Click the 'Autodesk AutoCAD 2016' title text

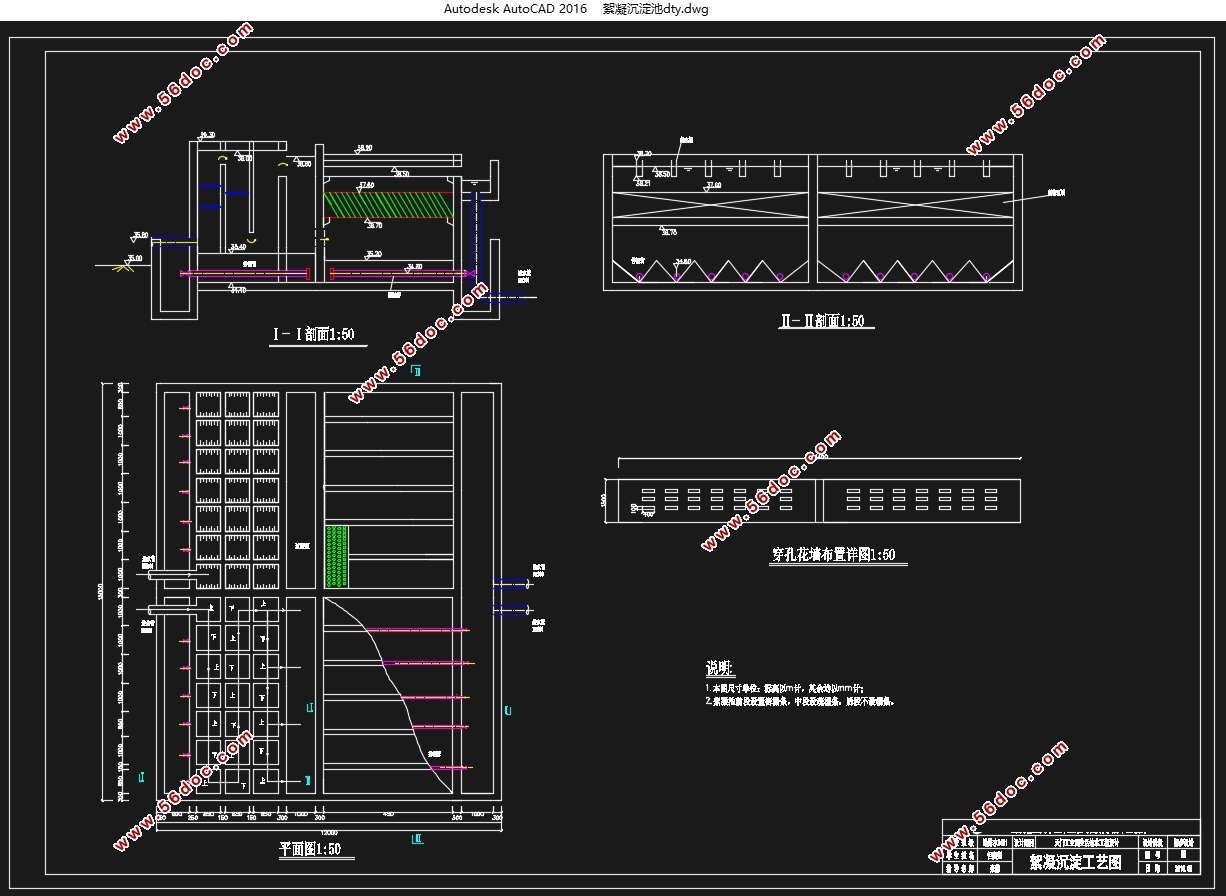[515, 9]
